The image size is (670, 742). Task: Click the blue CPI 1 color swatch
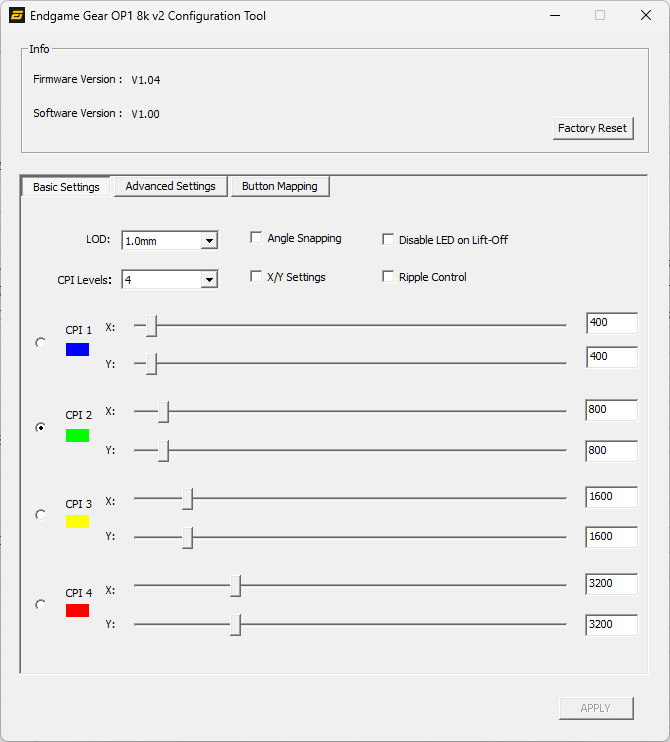point(77,350)
